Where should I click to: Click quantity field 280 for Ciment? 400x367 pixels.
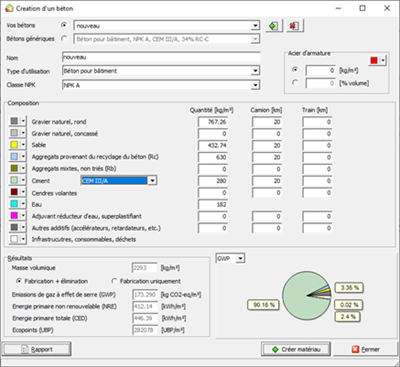coord(213,181)
